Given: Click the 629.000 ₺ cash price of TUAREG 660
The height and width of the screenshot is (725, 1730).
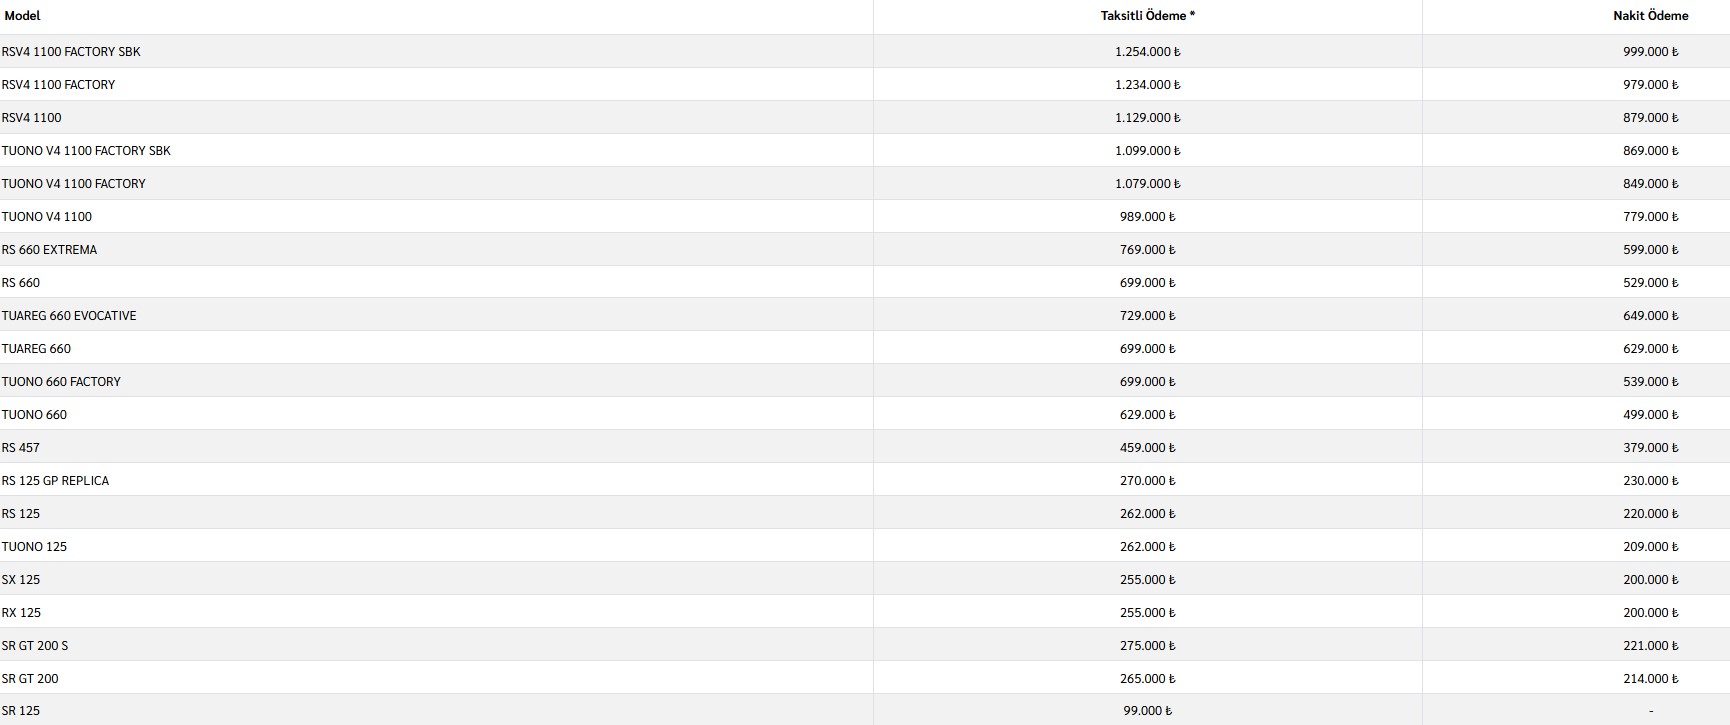Looking at the screenshot, I should 1651,349.
